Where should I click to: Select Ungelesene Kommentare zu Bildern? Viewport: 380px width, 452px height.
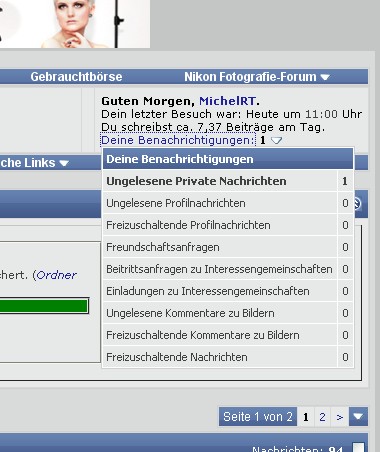[190, 313]
